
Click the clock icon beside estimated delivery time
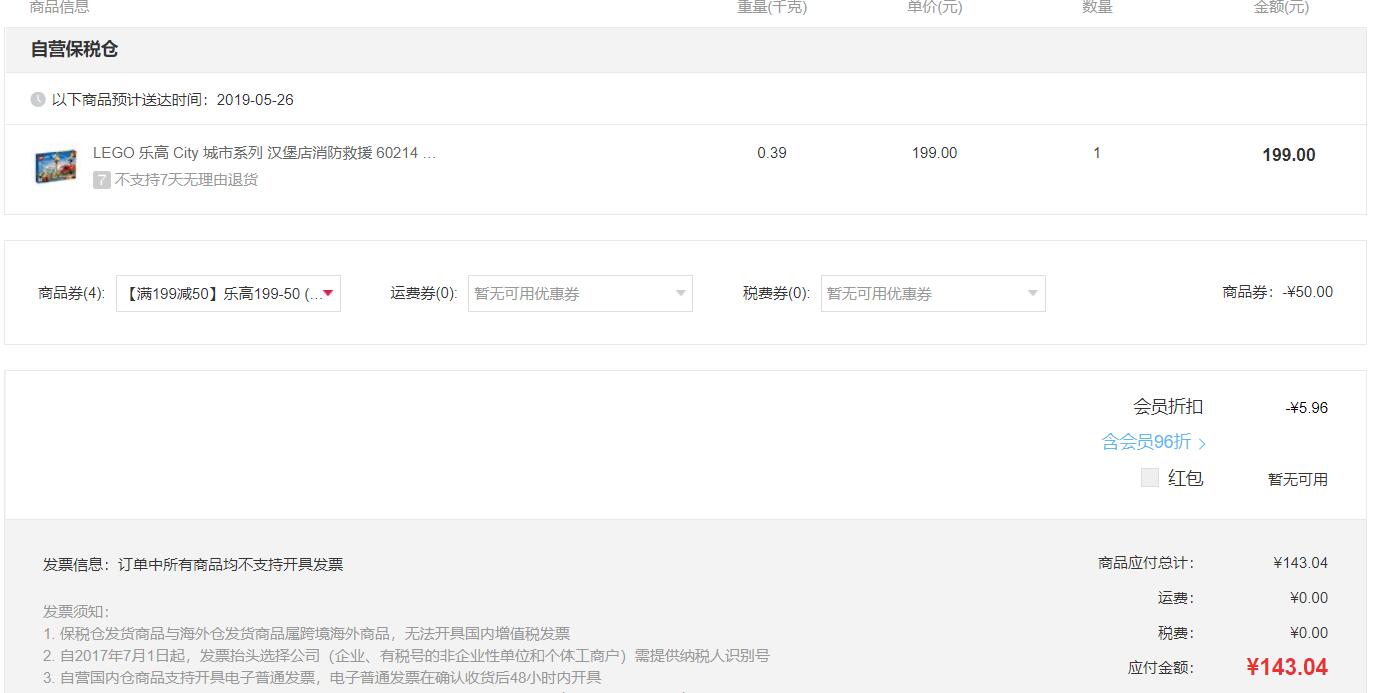tap(38, 99)
